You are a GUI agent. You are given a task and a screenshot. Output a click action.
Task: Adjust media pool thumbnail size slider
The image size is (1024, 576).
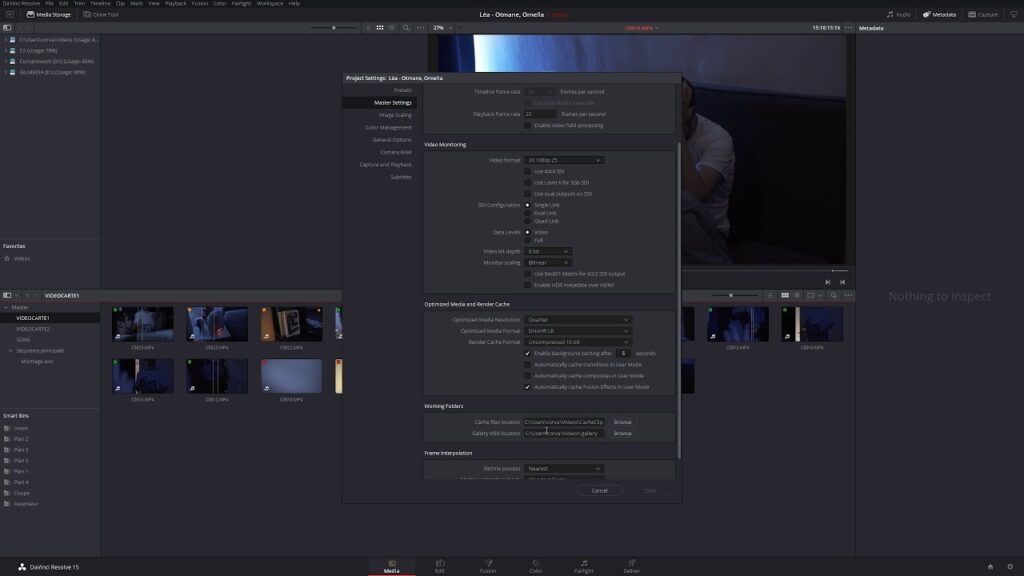(x=731, y=295)
